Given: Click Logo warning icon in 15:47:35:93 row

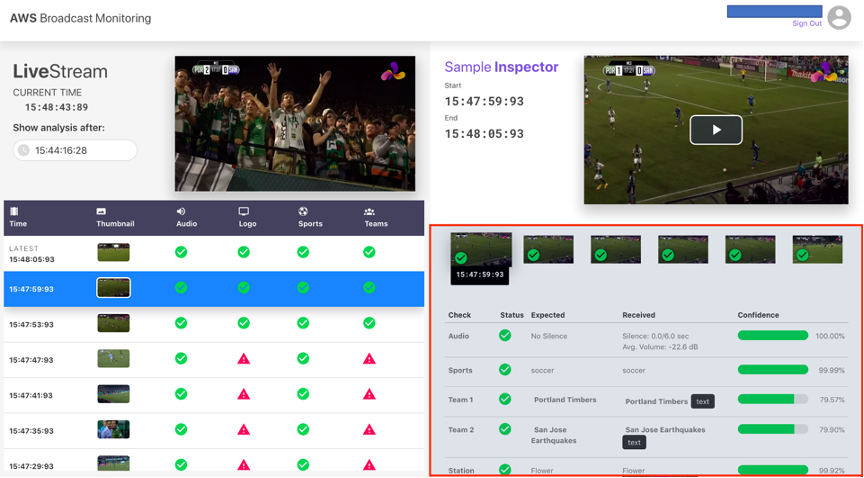Looking at the screenshot, I should coord(244,429).
